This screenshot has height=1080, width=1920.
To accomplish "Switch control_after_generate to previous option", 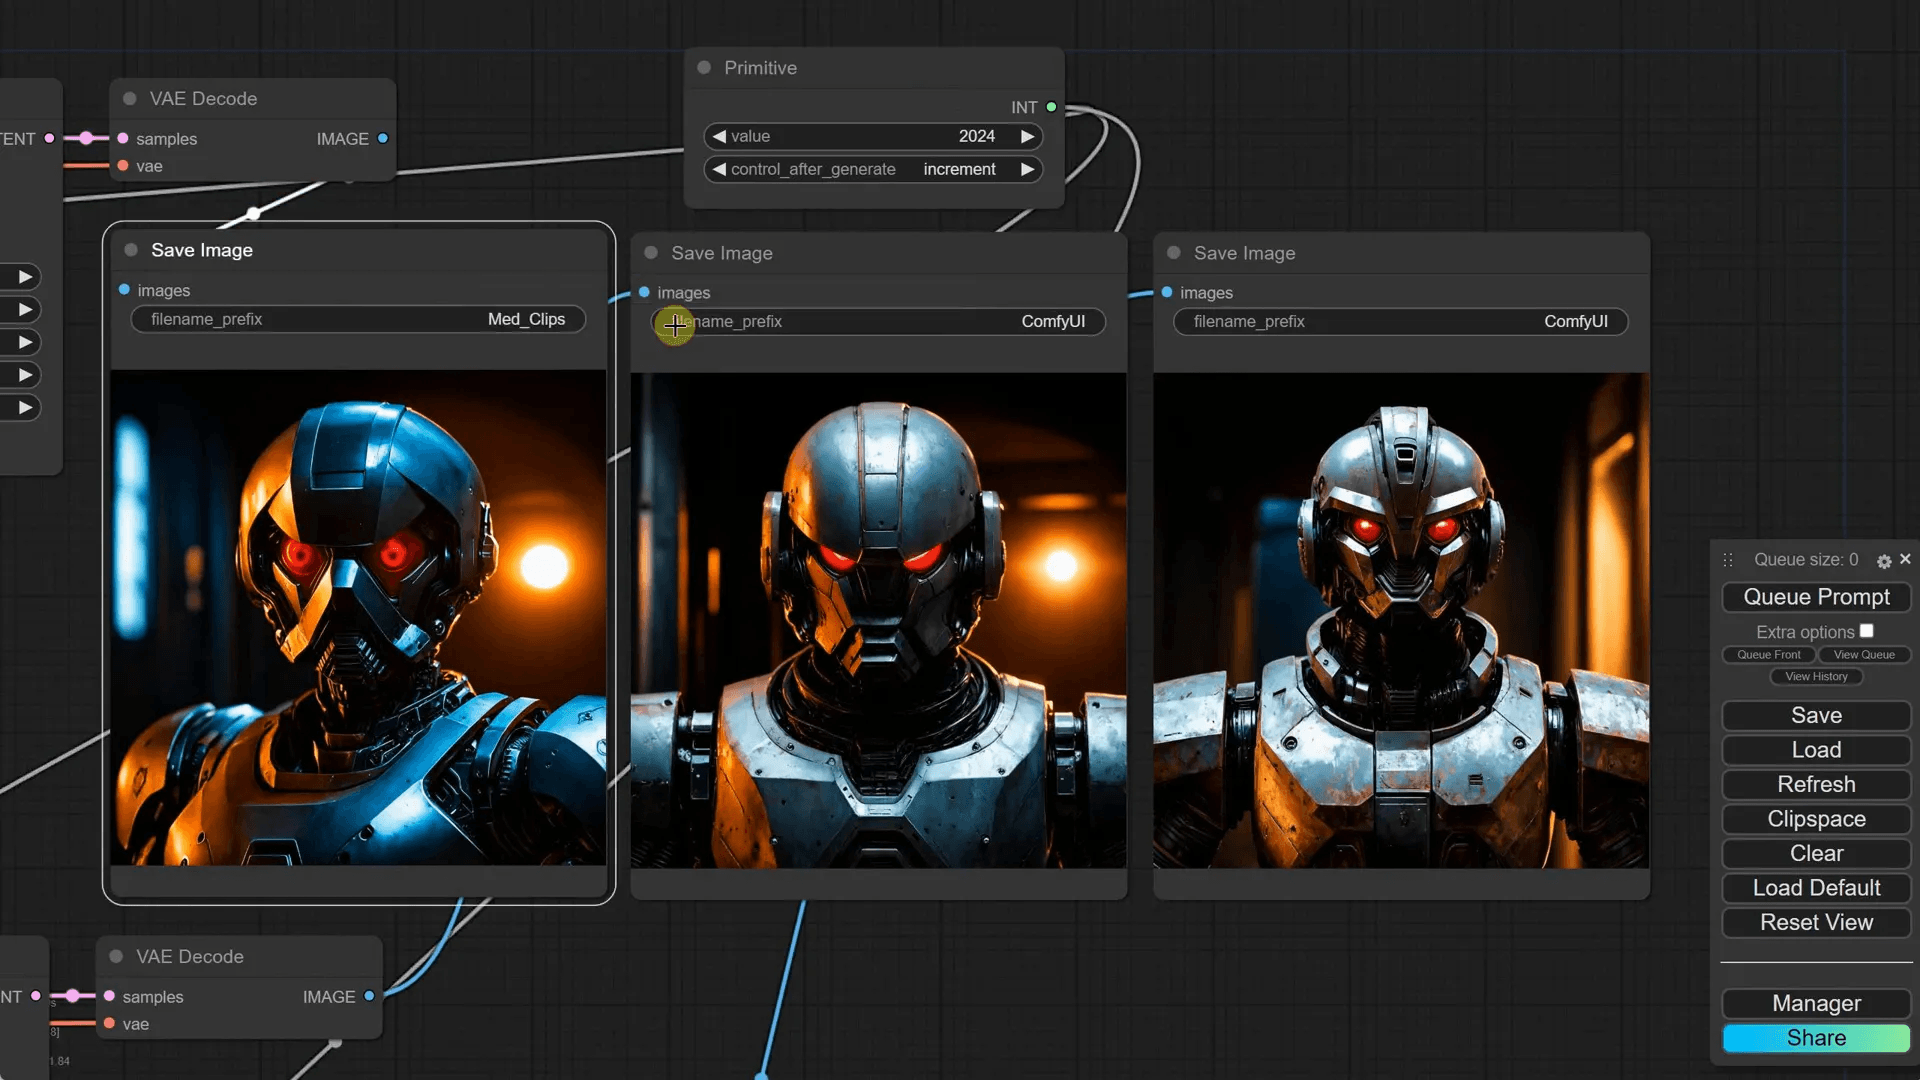I will click(719, 170).
